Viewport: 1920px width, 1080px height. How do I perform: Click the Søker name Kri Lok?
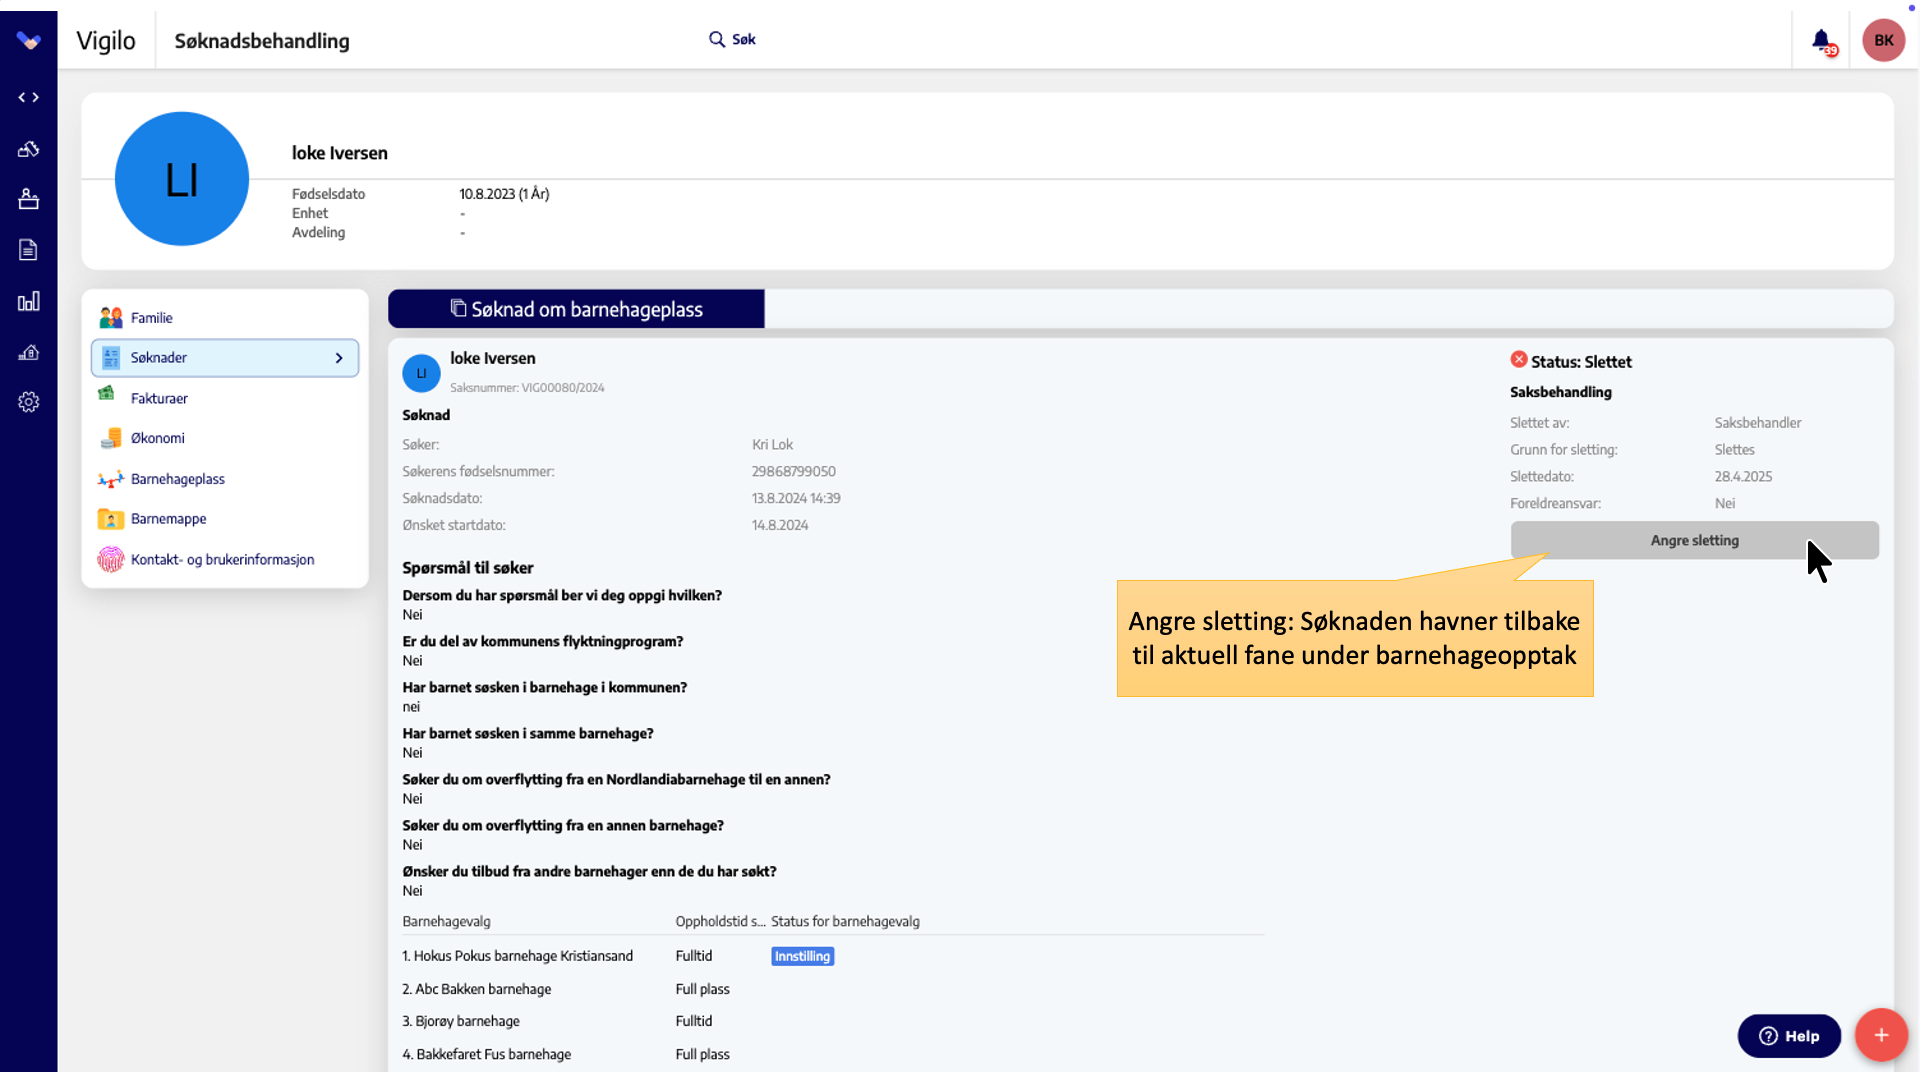[x=772, y=445]
